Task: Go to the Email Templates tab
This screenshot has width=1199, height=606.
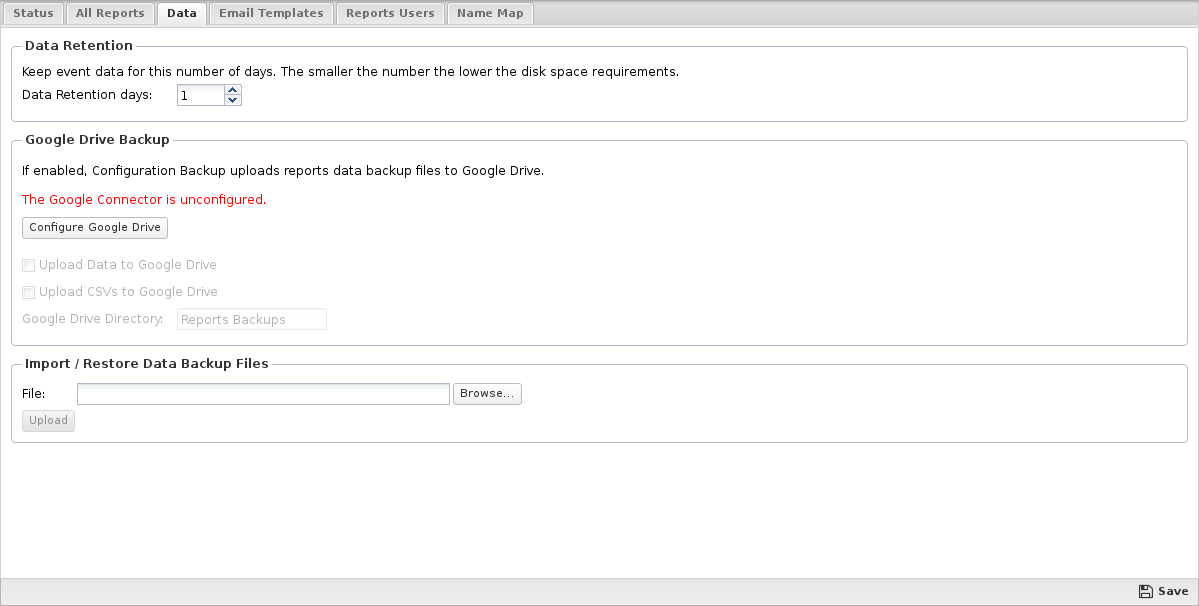Action: click(x=271, y=13)
